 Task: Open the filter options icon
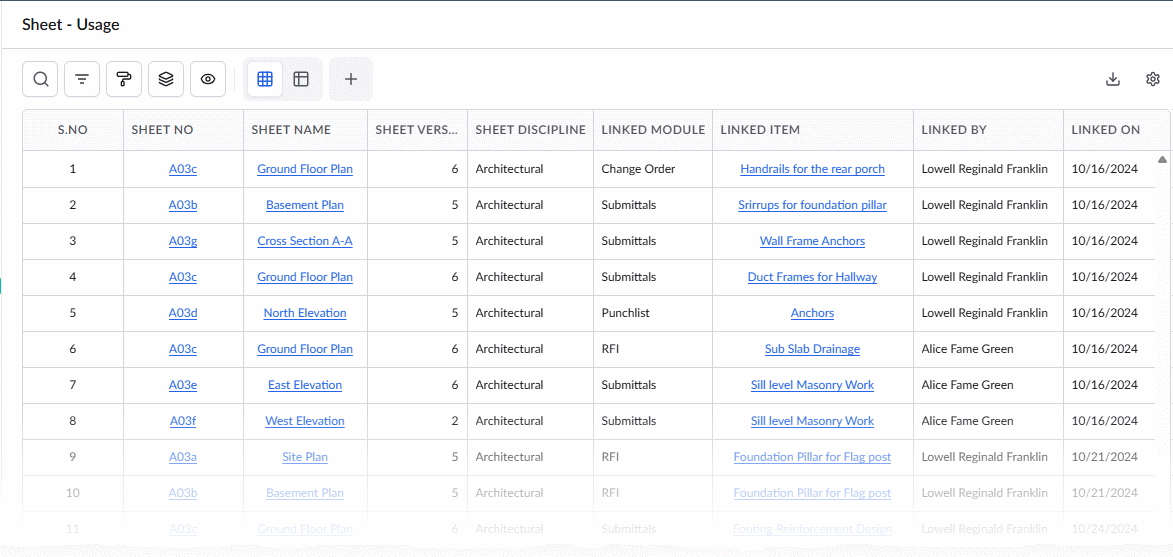pos(82,79)
